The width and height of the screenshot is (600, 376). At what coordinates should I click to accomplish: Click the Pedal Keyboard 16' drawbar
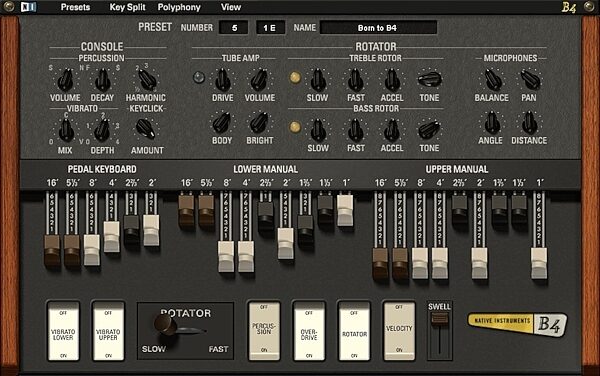[x=52, y=251]
